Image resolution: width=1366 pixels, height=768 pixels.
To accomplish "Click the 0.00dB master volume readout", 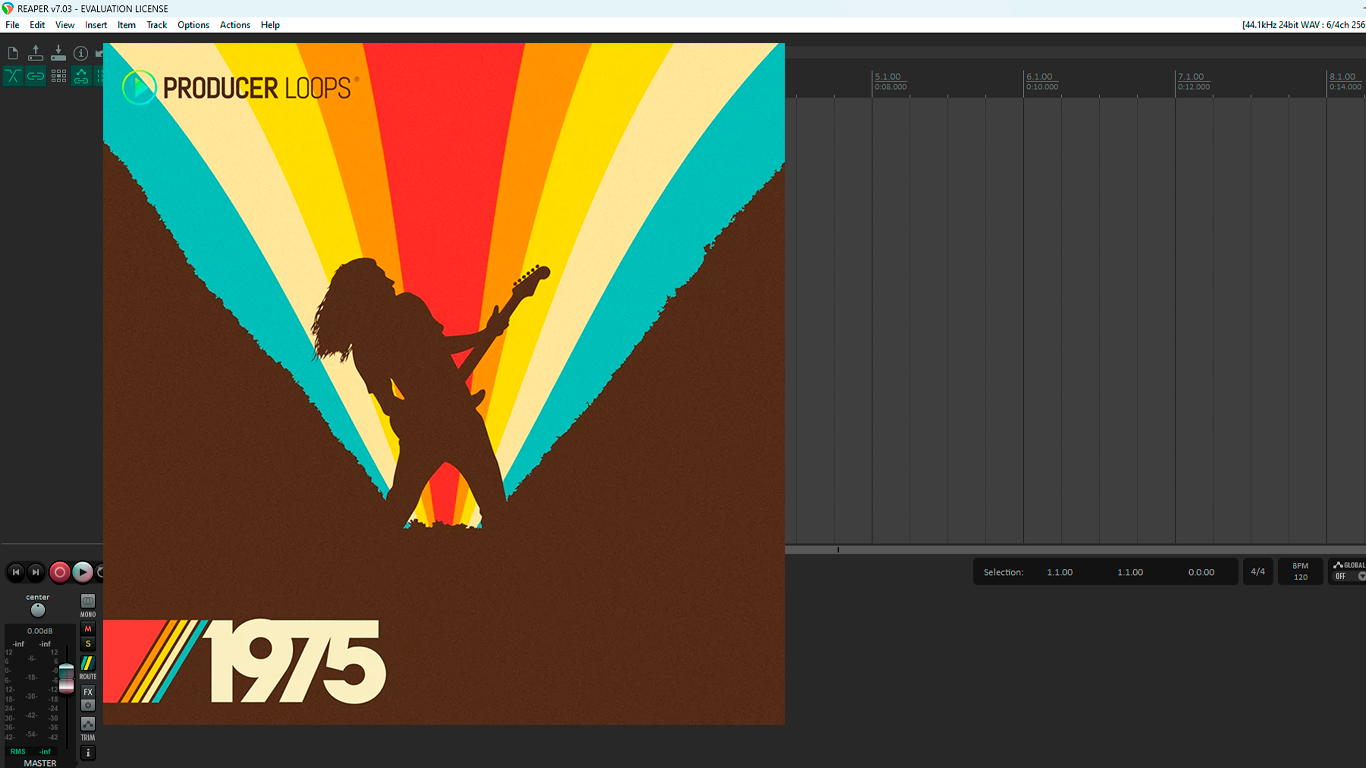I will (40, 631).
